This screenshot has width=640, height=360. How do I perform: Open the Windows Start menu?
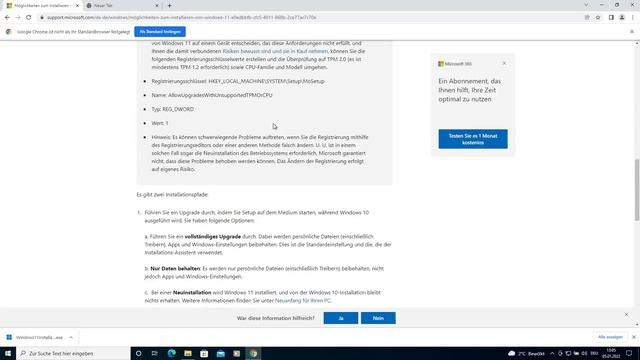(8, 353)
